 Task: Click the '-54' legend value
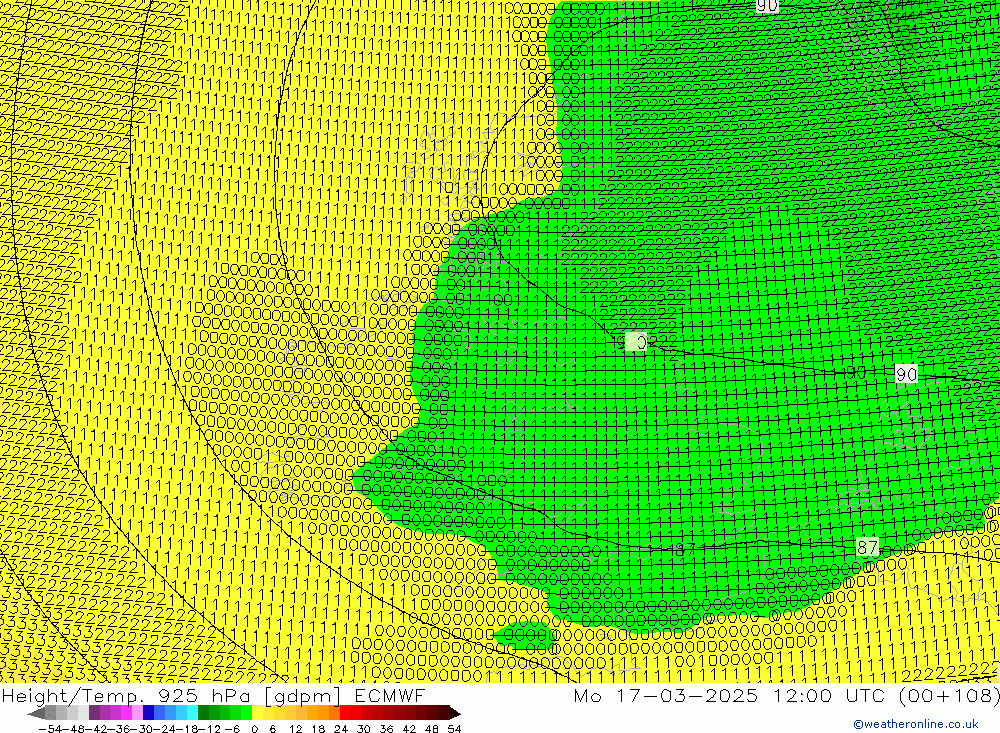pyautogui.click(x=50, y=729)
